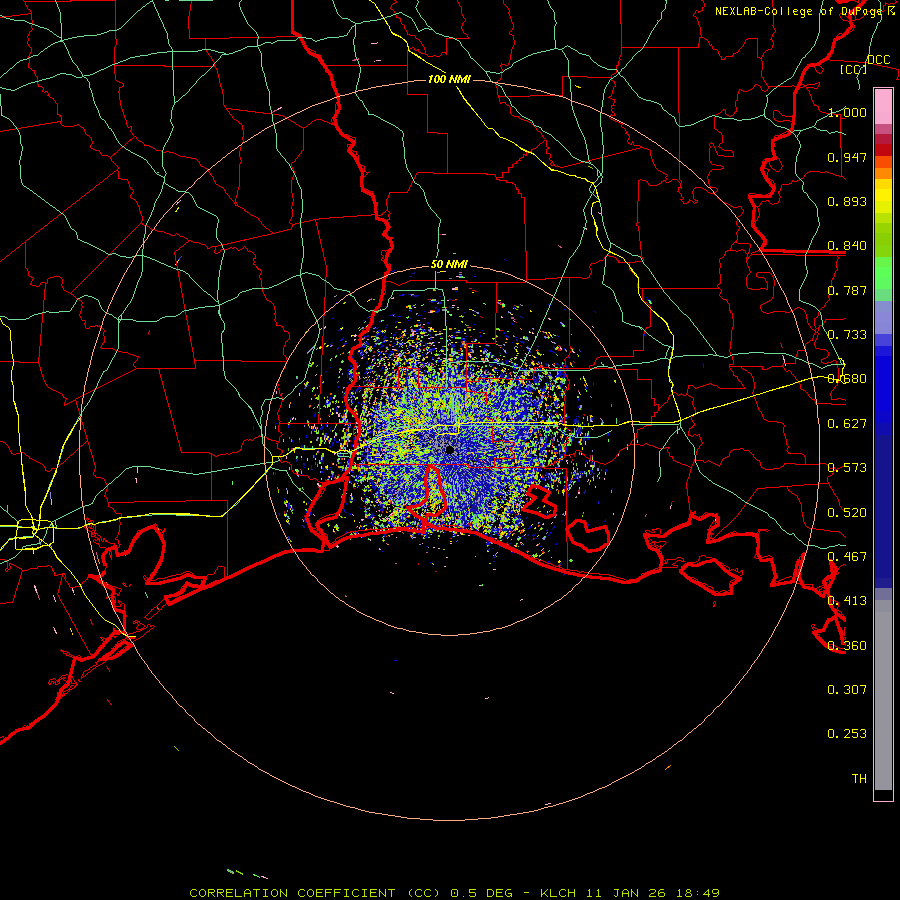Click the 0.840 scale value

click(x=847, y=246)
